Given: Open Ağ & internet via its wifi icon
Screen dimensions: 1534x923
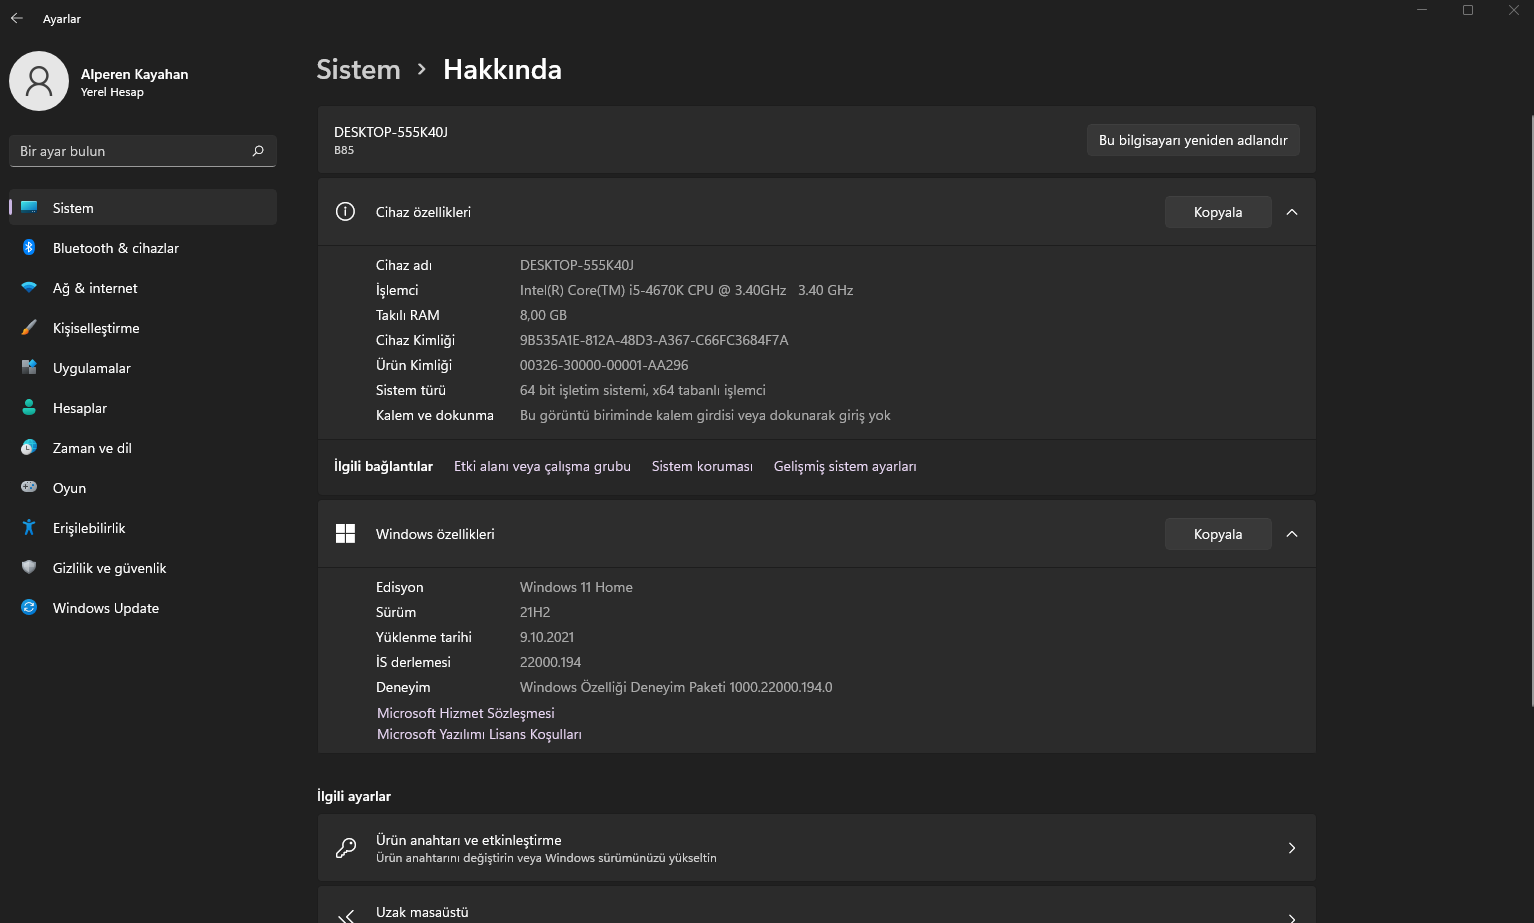Looking at the screenshot, I should coord(30,288).
